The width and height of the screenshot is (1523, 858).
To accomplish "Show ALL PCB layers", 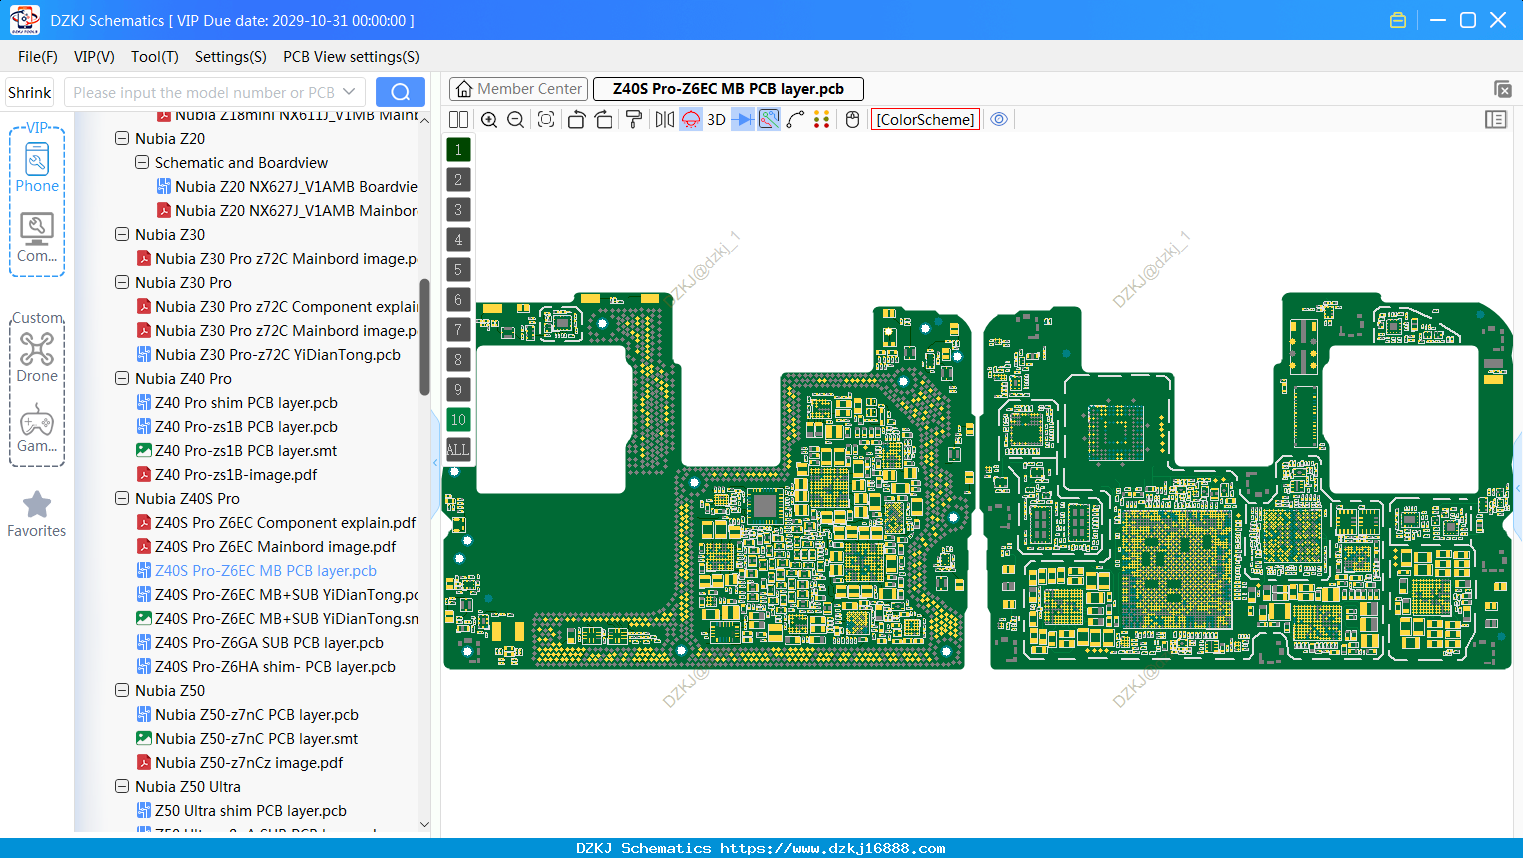I will click(458, 450).
